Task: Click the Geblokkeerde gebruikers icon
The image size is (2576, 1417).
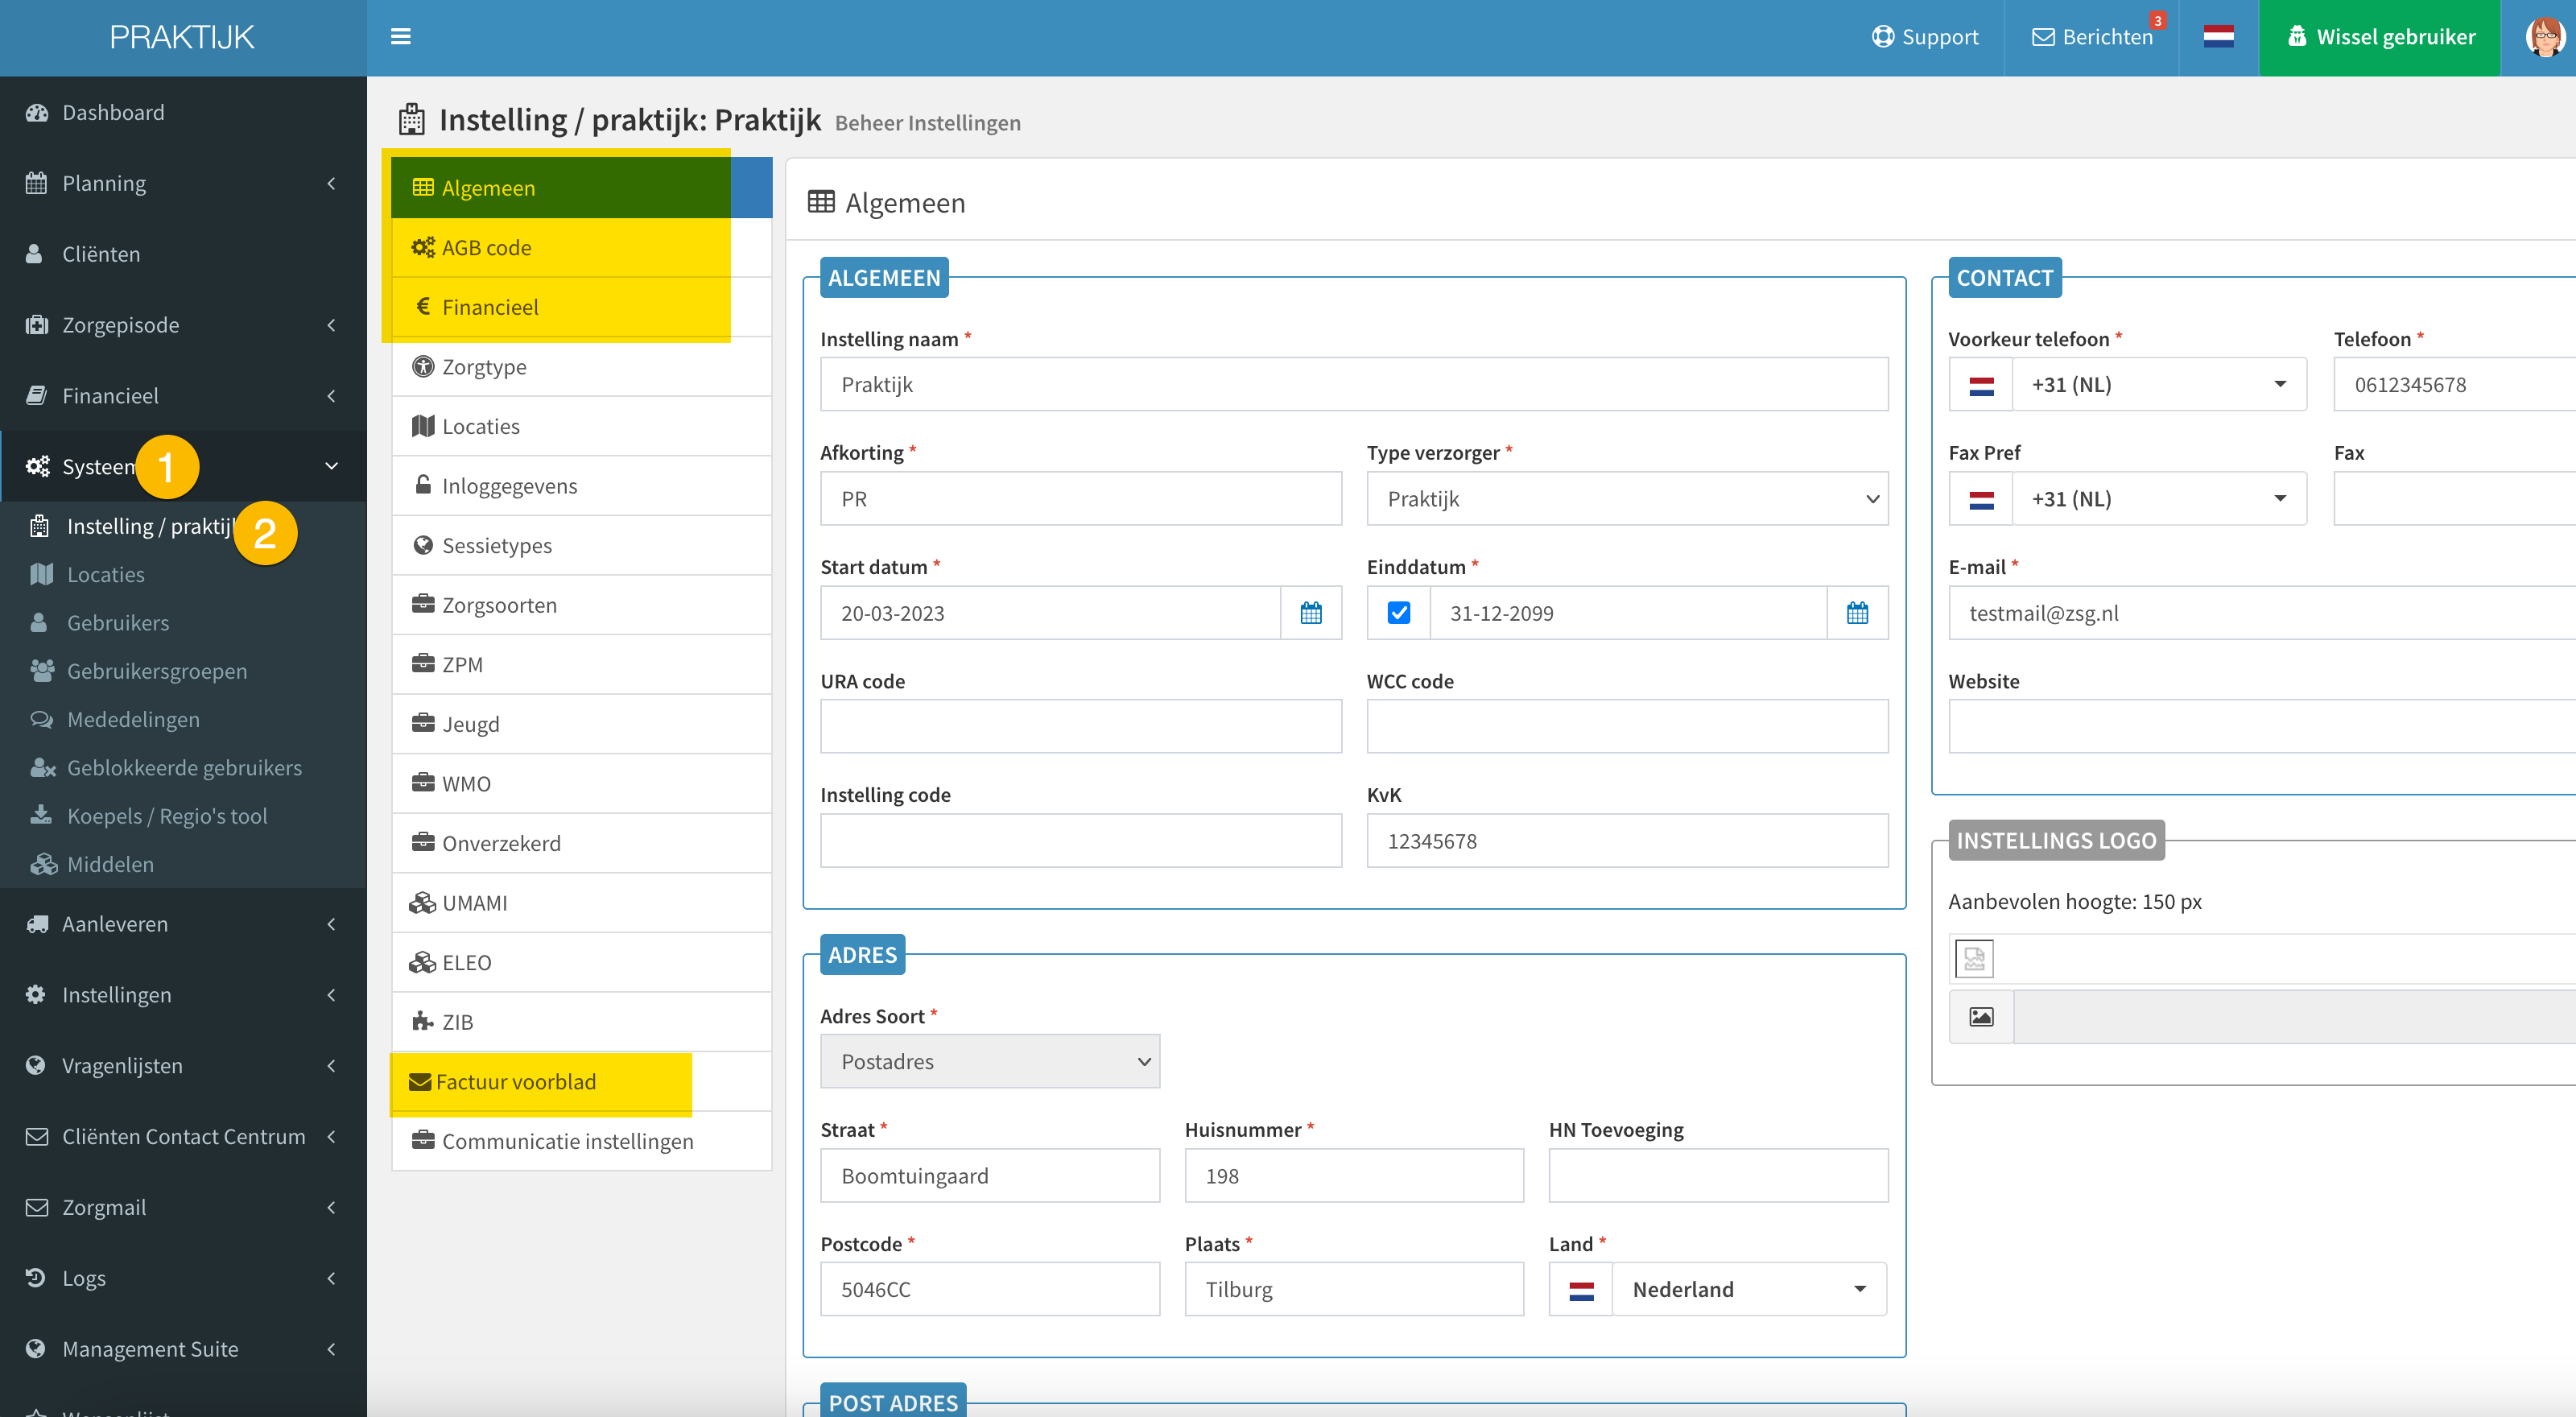Action: 43,768
